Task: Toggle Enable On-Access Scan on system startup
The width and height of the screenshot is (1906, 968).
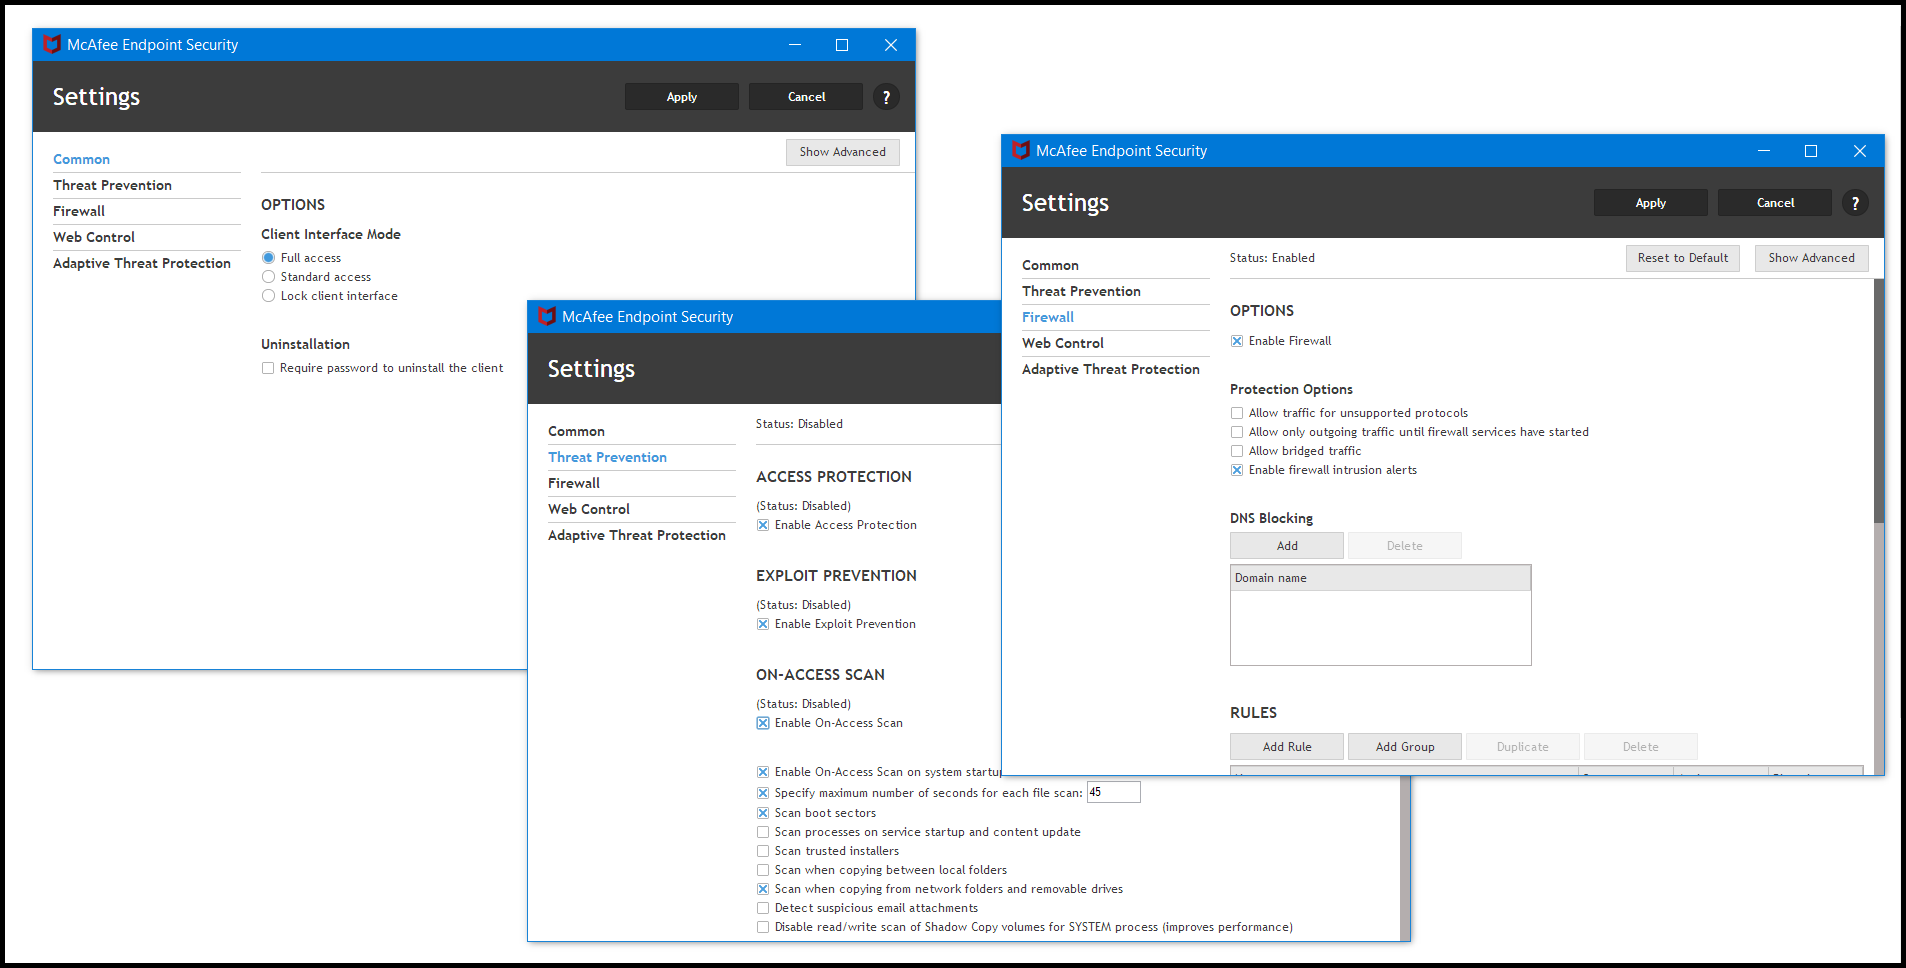Action: 763,772
